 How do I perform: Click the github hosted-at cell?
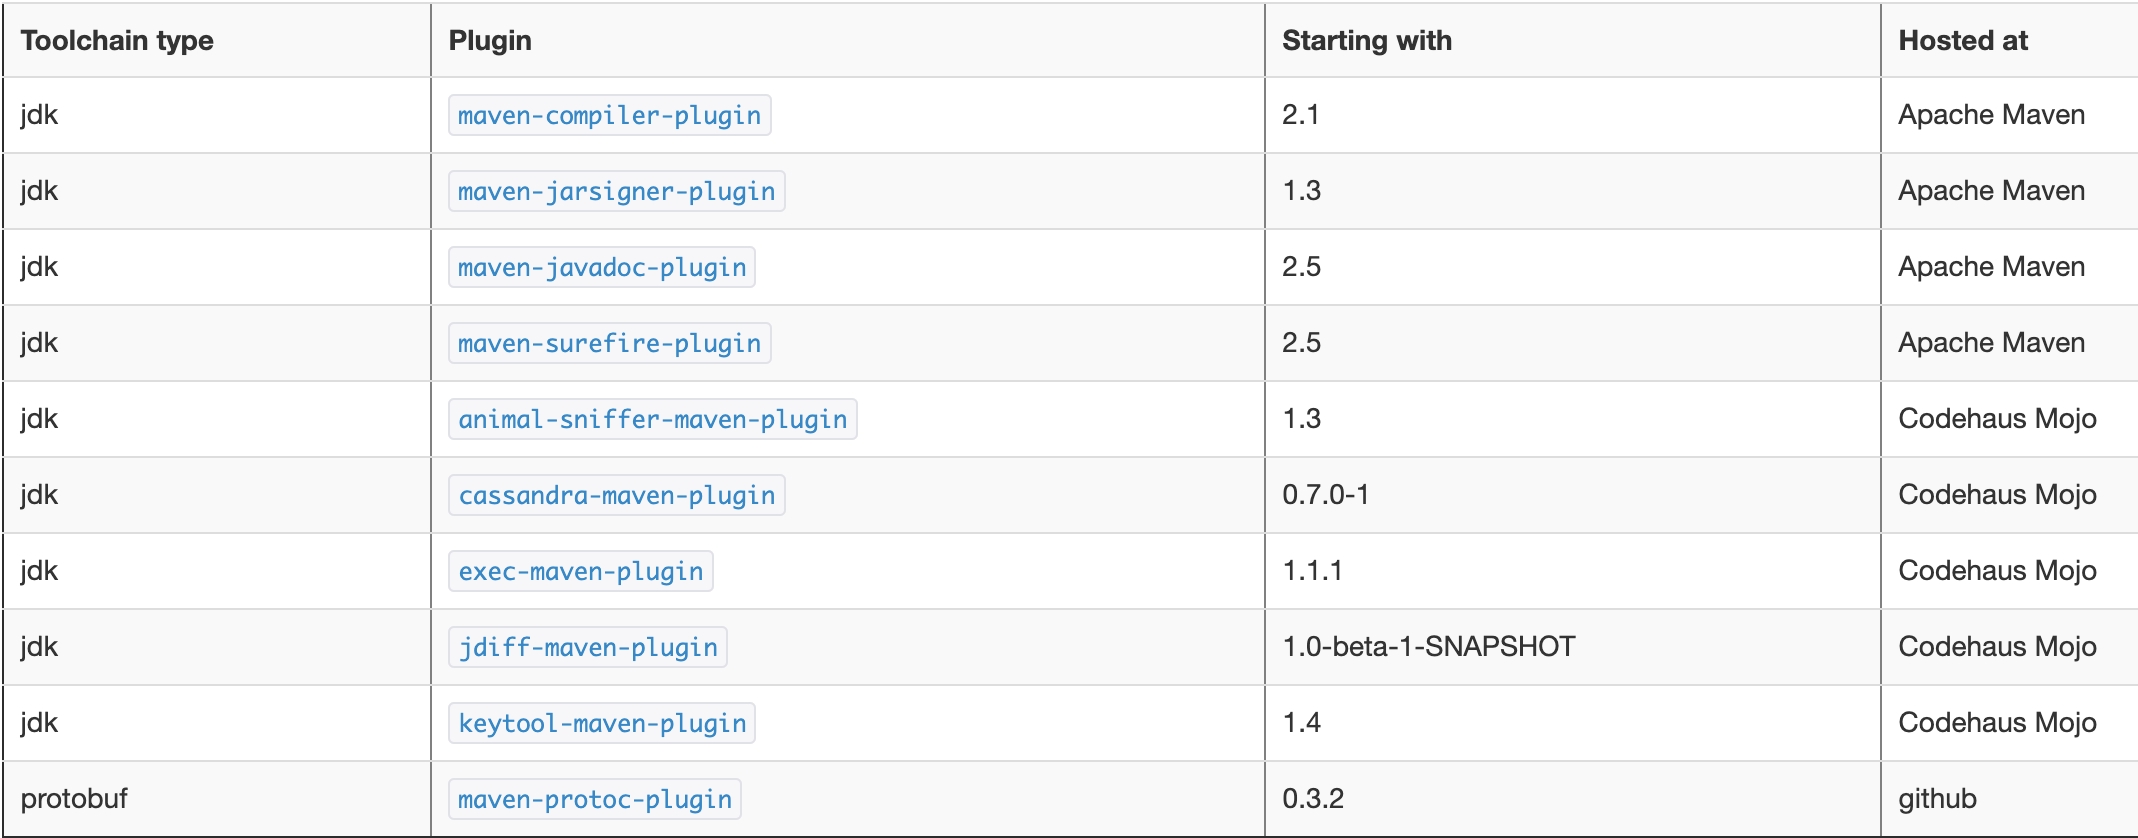pos(1937,799)
